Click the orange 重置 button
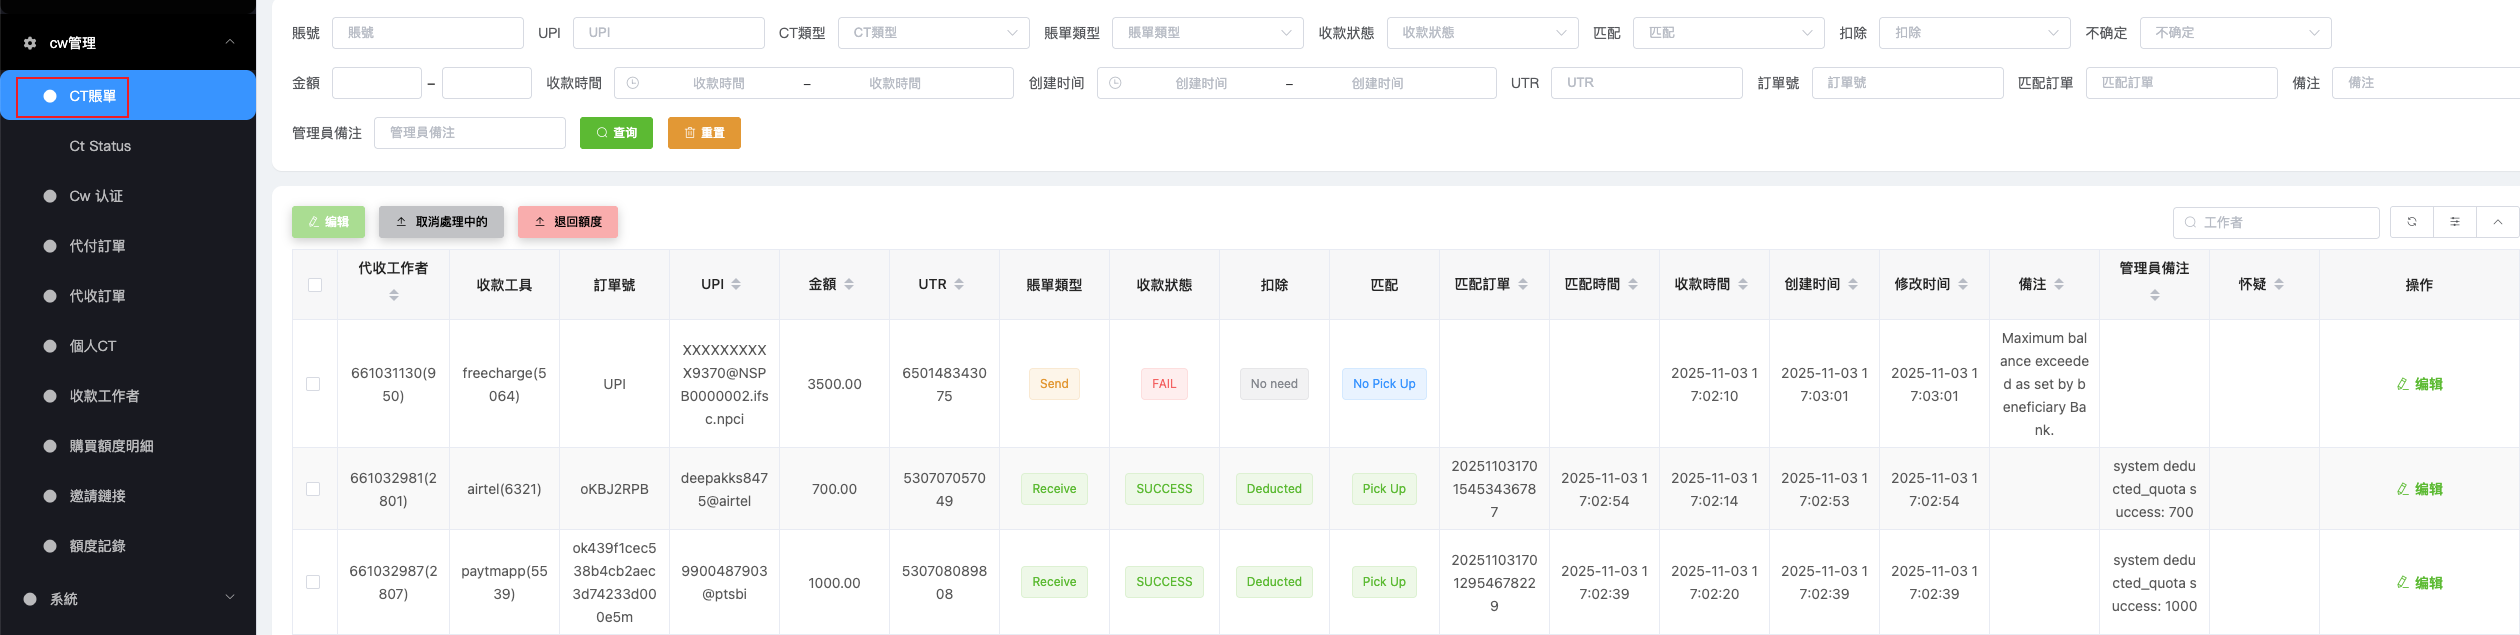Viewport: 2520px width, 635px height. point(704,133)
